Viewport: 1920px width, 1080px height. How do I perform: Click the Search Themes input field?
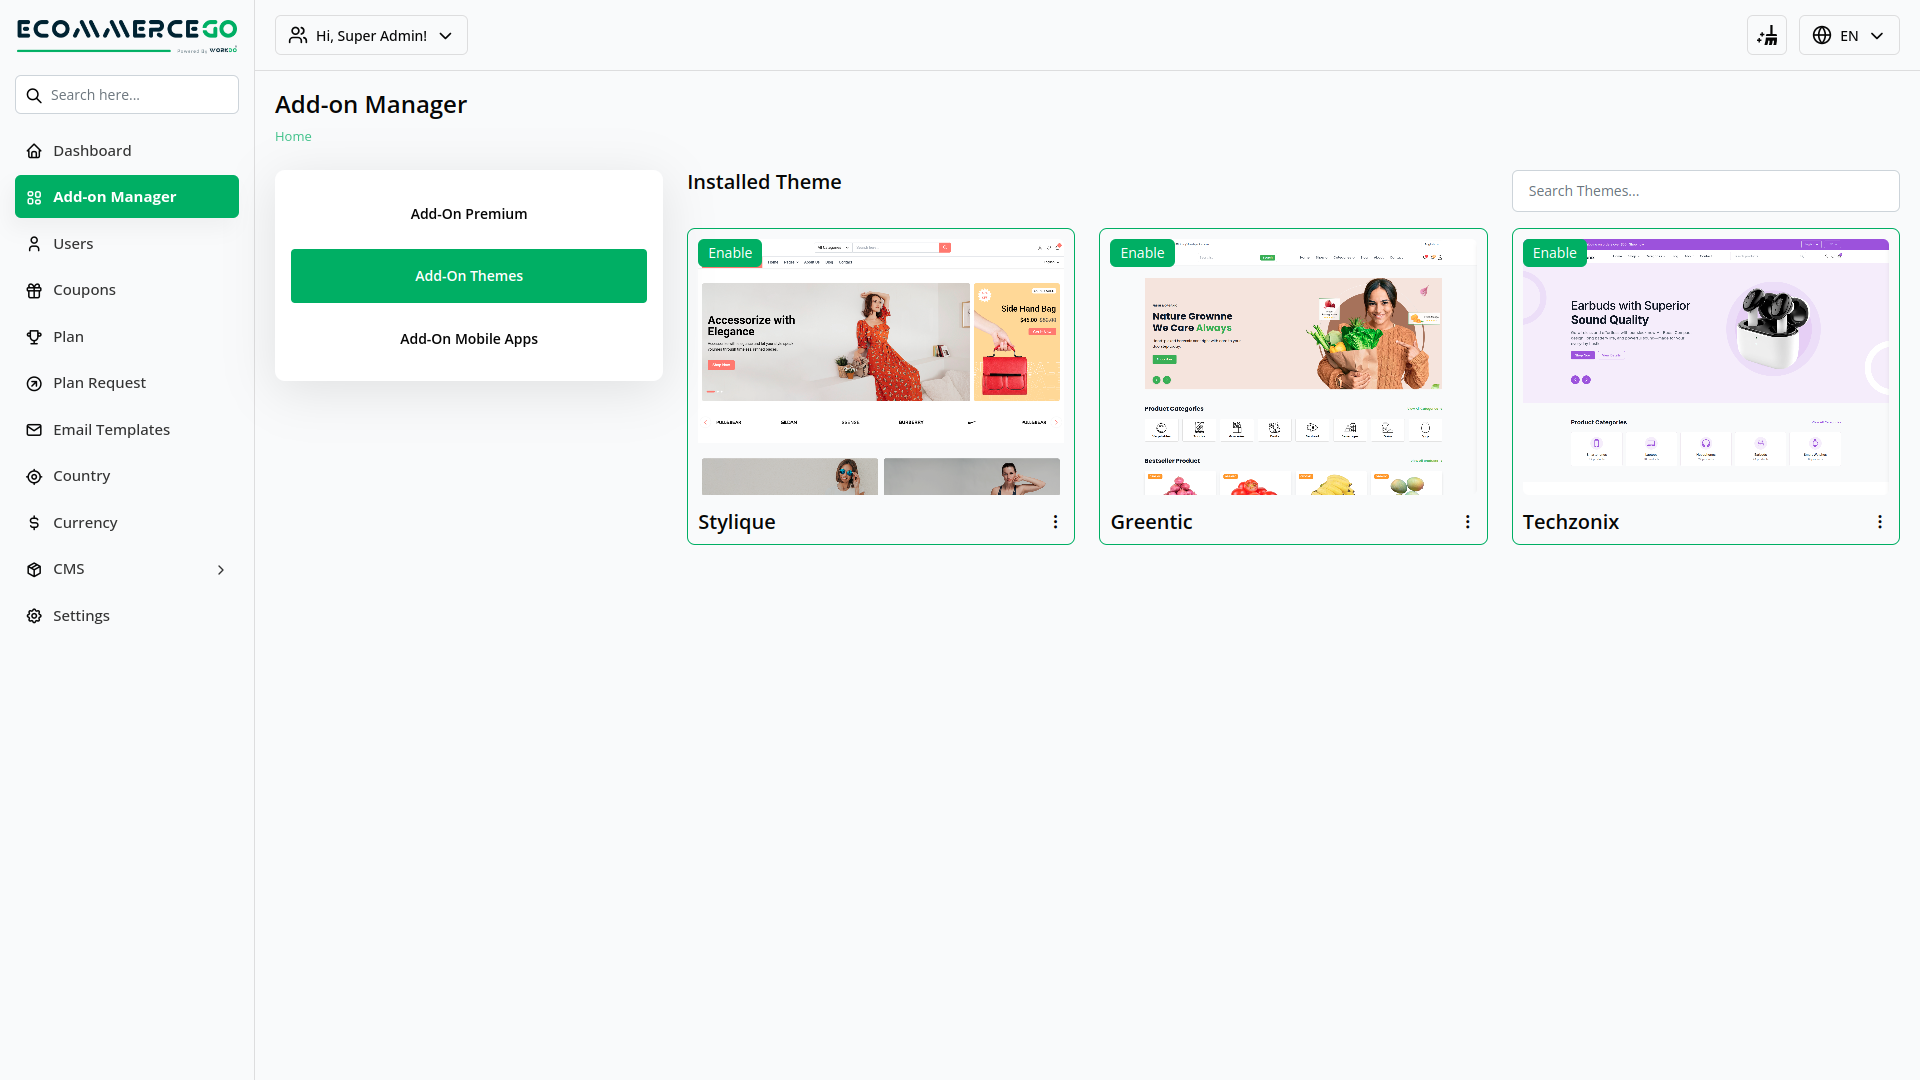pos(1705,190)
